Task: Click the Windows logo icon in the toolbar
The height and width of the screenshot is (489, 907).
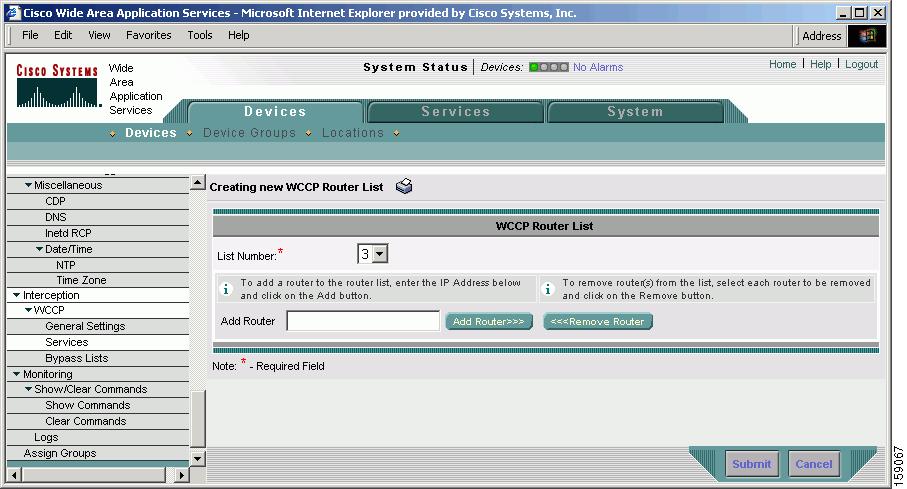Action: [x=867, y=36]
